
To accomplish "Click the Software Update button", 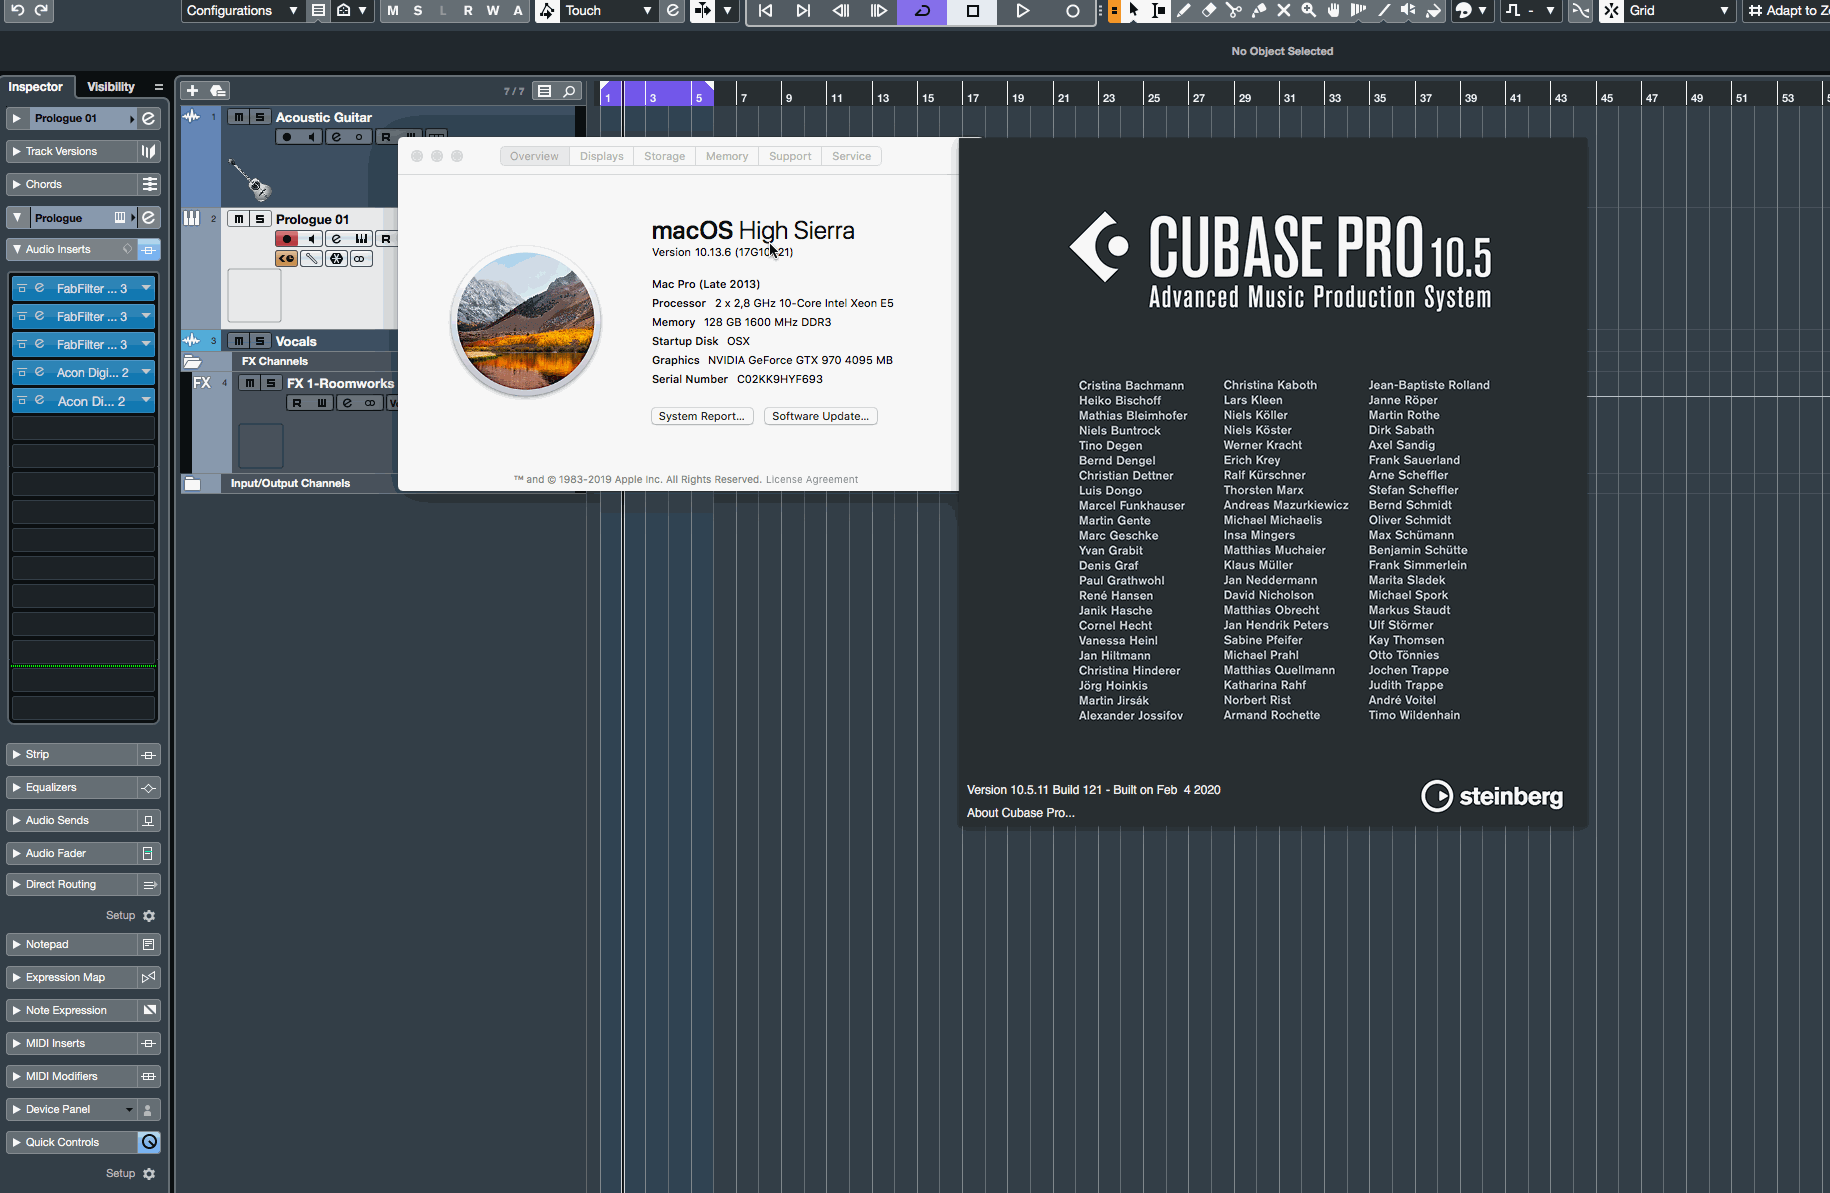I will (820, 416).
